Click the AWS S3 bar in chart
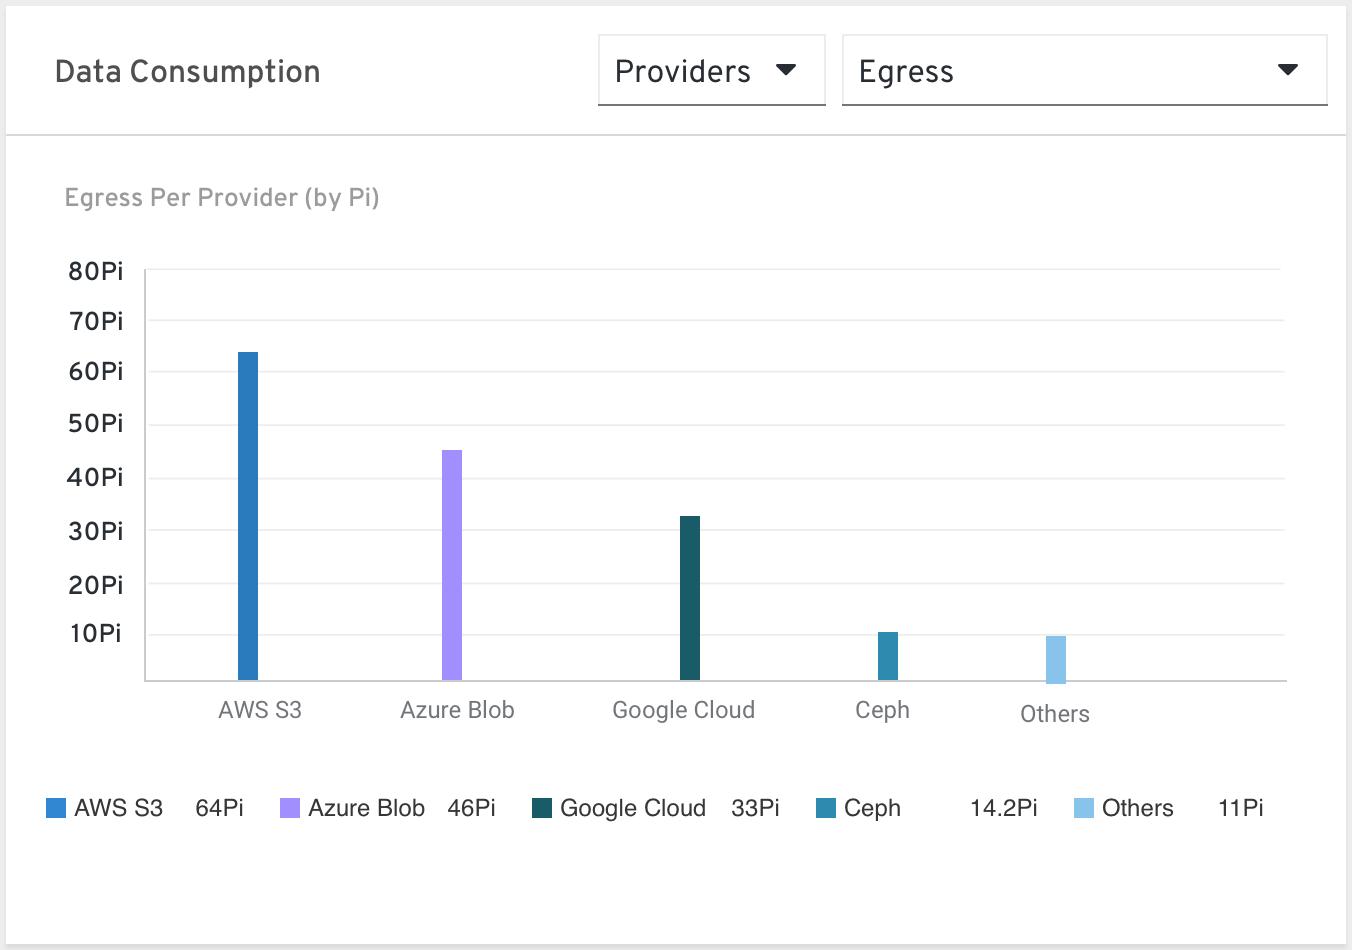Screen dimensions: 1352x950 (248, 516)
